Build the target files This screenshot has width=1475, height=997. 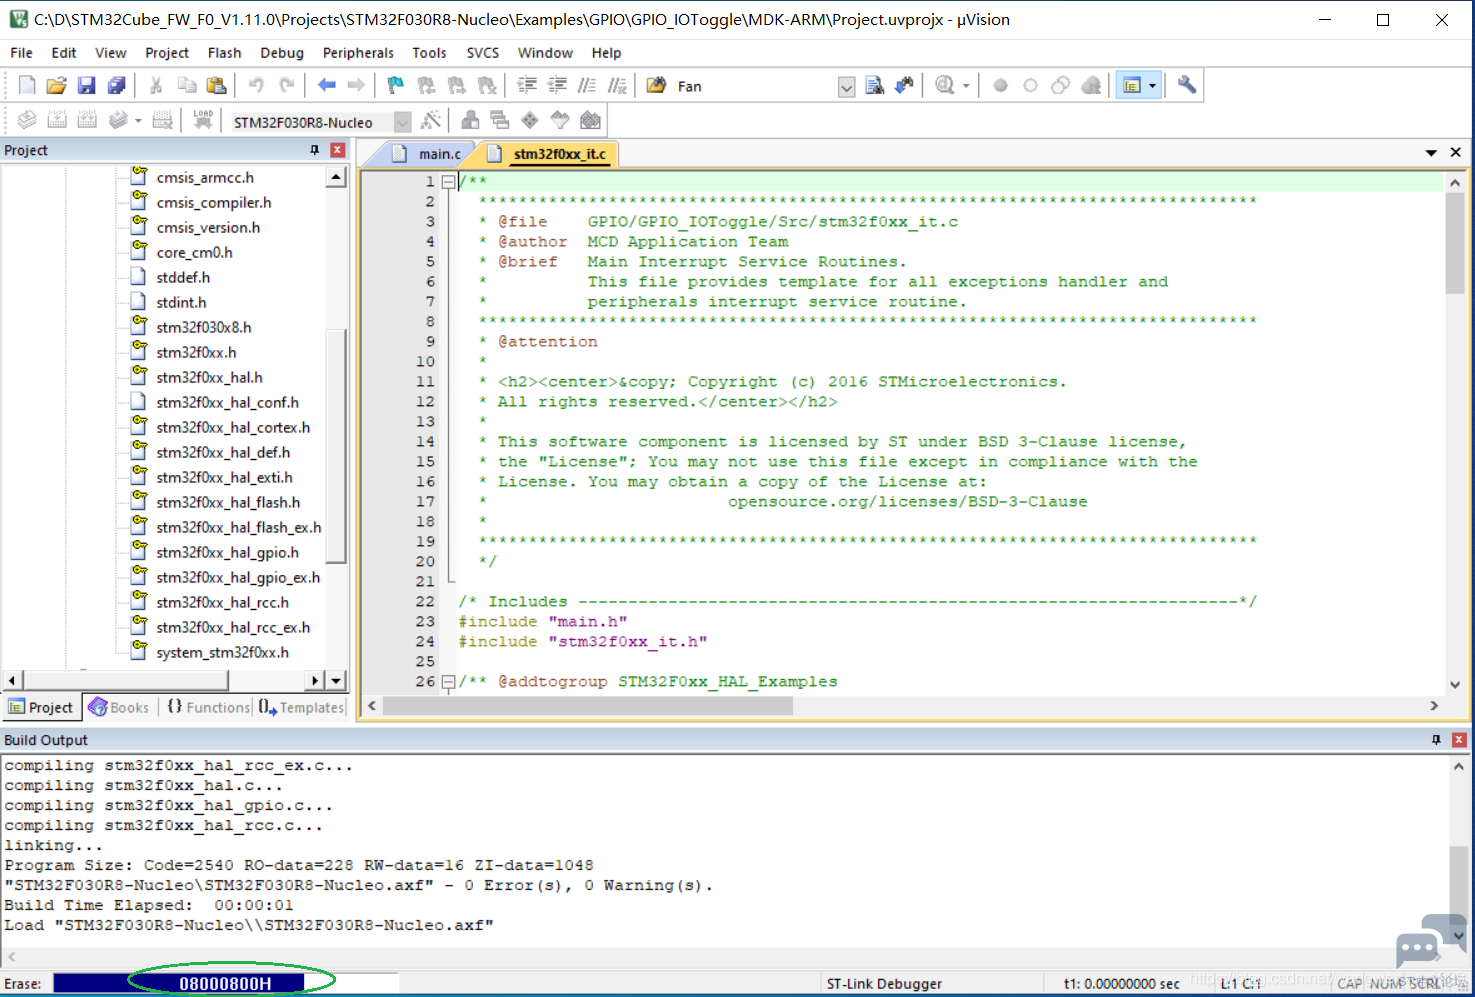click(x=57, y=121)
